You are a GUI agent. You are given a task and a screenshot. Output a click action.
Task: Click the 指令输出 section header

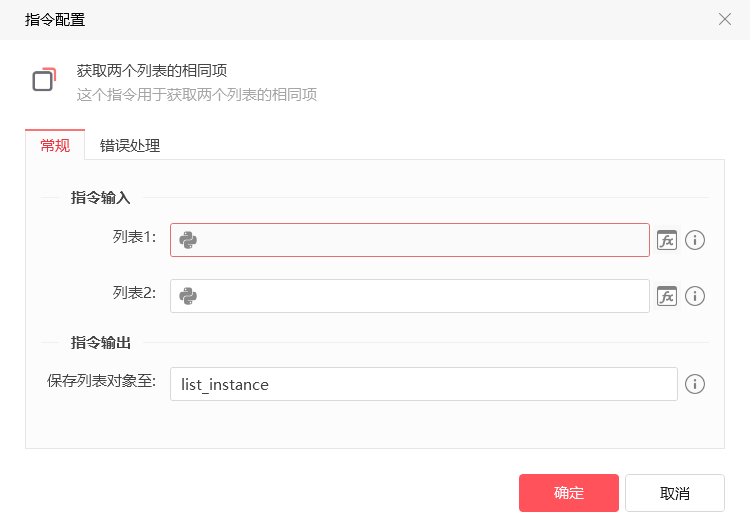pos(100,343)
